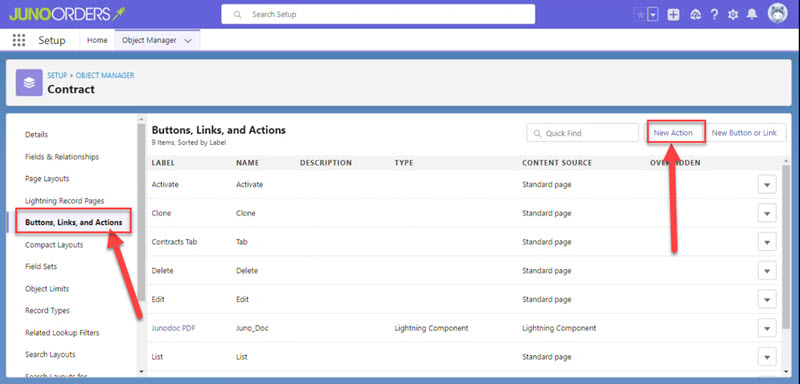Open Page Layouts in the sidebar

coord(47,178)
